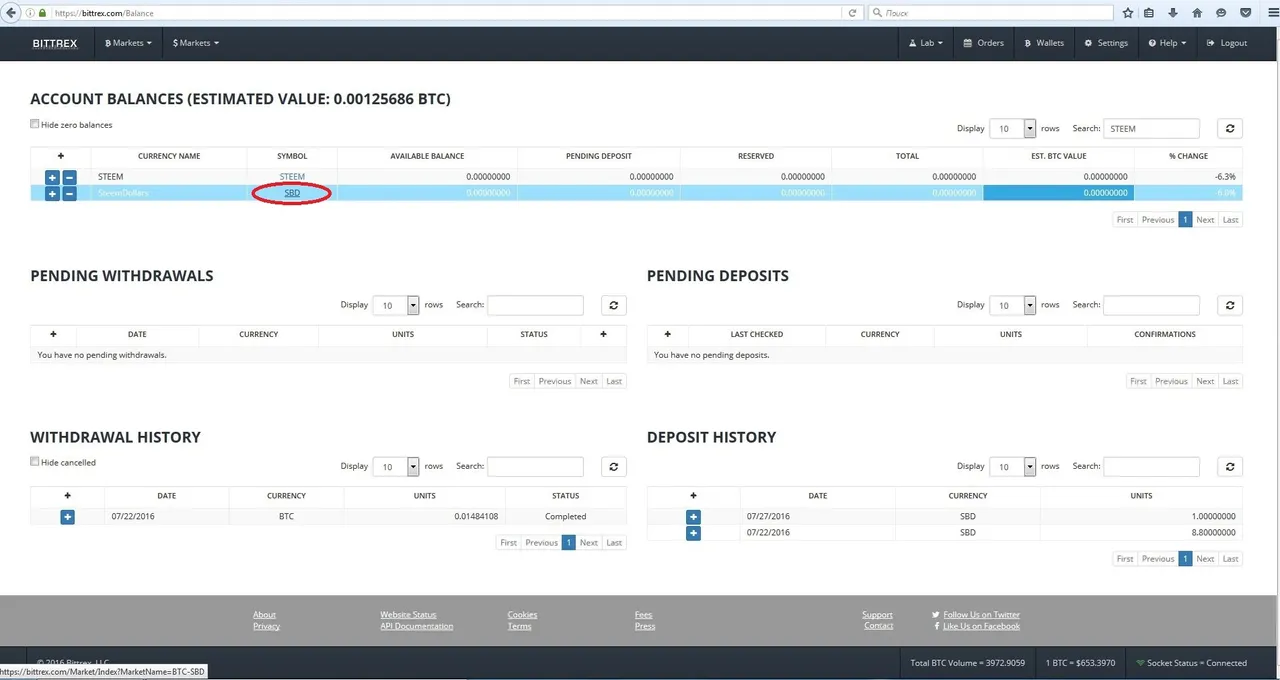Expand the 07/27/2016 SBD deposit row
This screenshot has height=680, width=1280.
[x=693, y=517]
